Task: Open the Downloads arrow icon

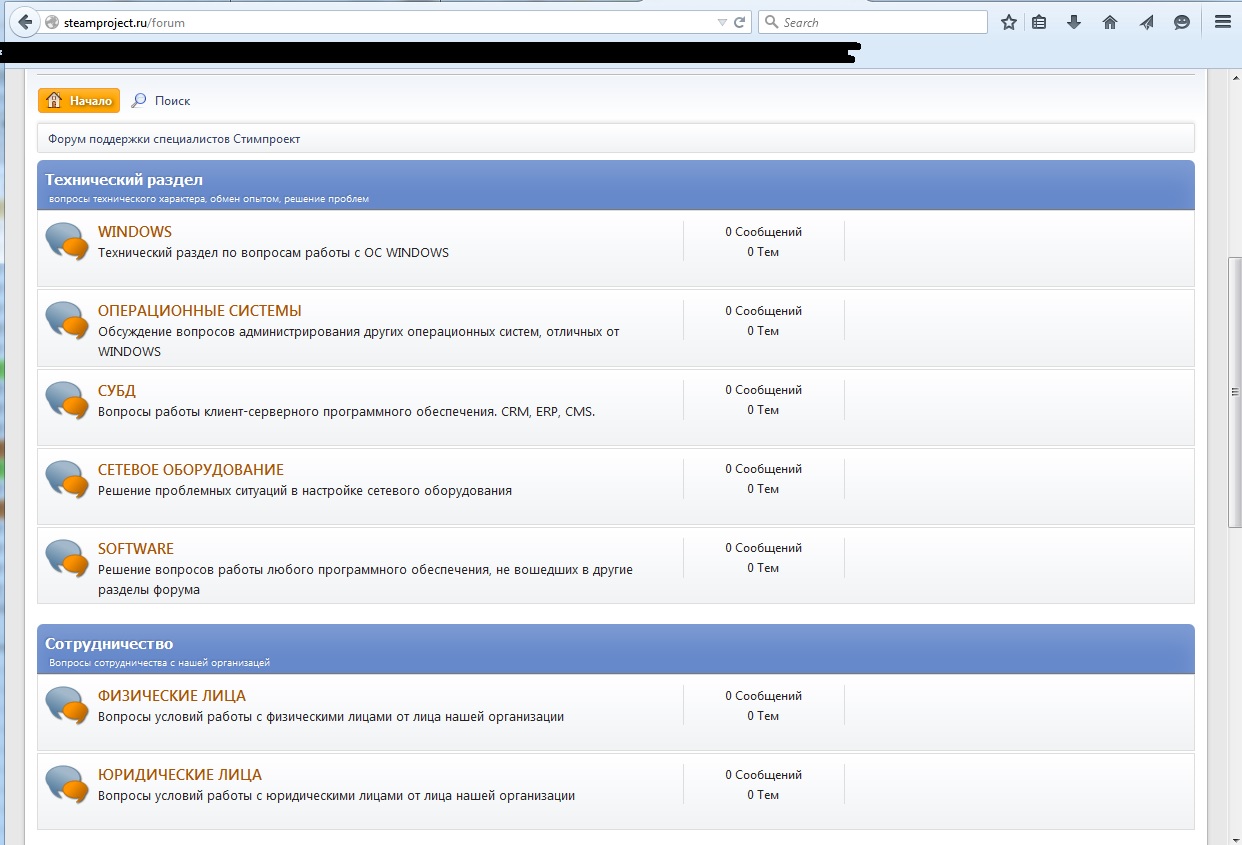Action: (x=1074, y=22)
